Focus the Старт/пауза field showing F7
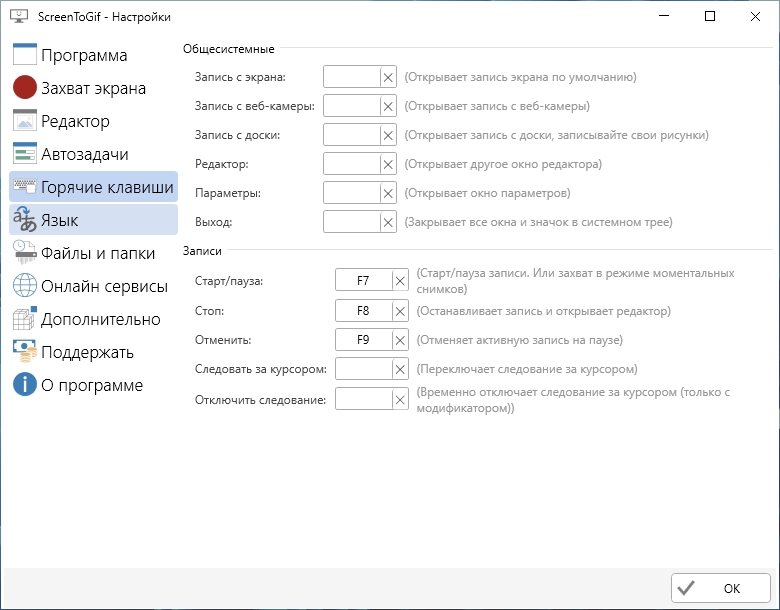Viewport: 780px width, 610px height. point(364,281)
